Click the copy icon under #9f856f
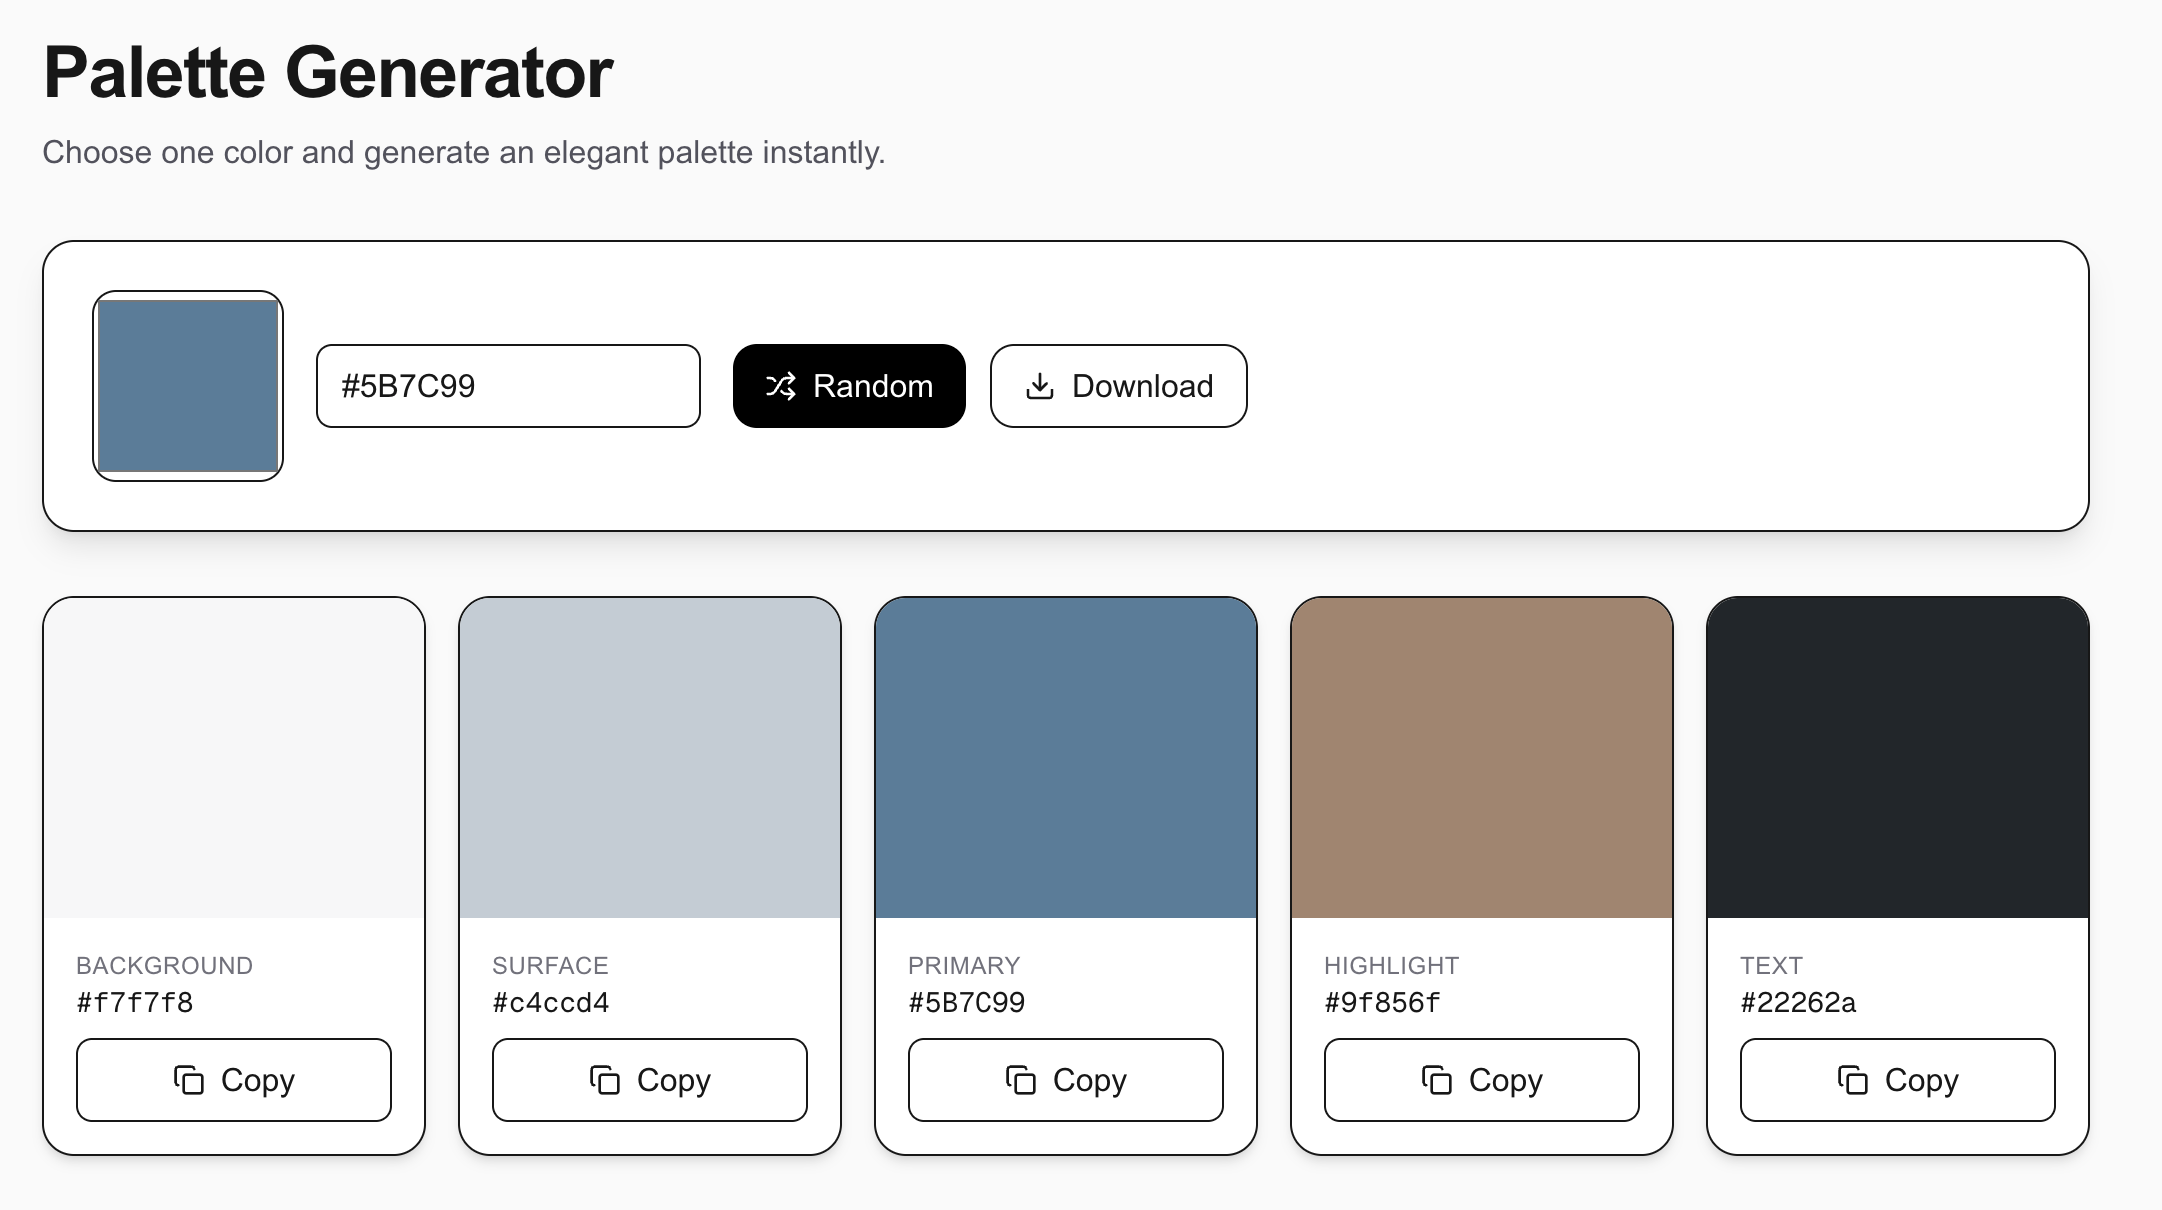The width and height of the screenshot is (2162, 1210). (1437, 1080)
